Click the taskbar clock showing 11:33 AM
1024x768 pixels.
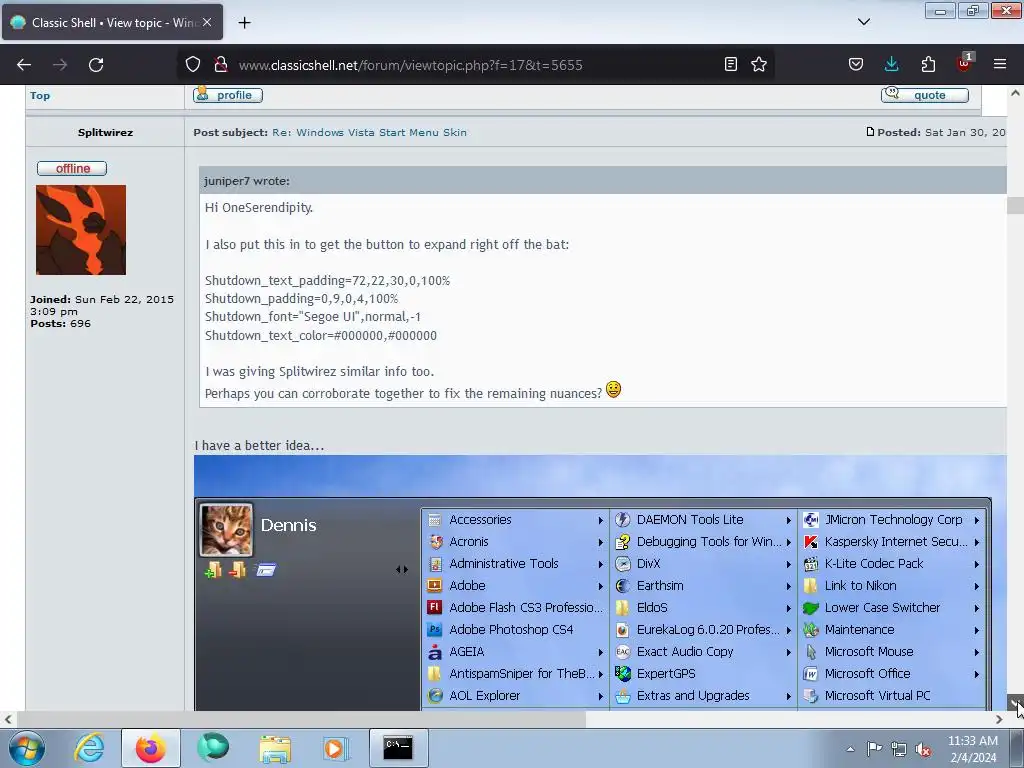pyautogui.click(x=972, y=749)
